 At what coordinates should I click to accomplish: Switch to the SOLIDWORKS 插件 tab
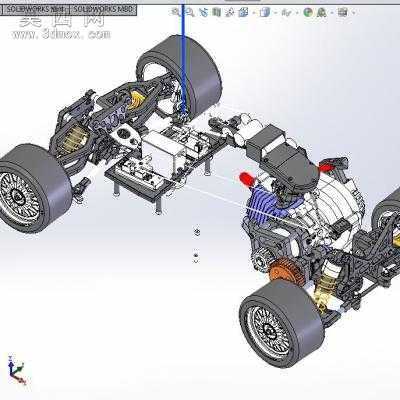[x=36, y=9]
